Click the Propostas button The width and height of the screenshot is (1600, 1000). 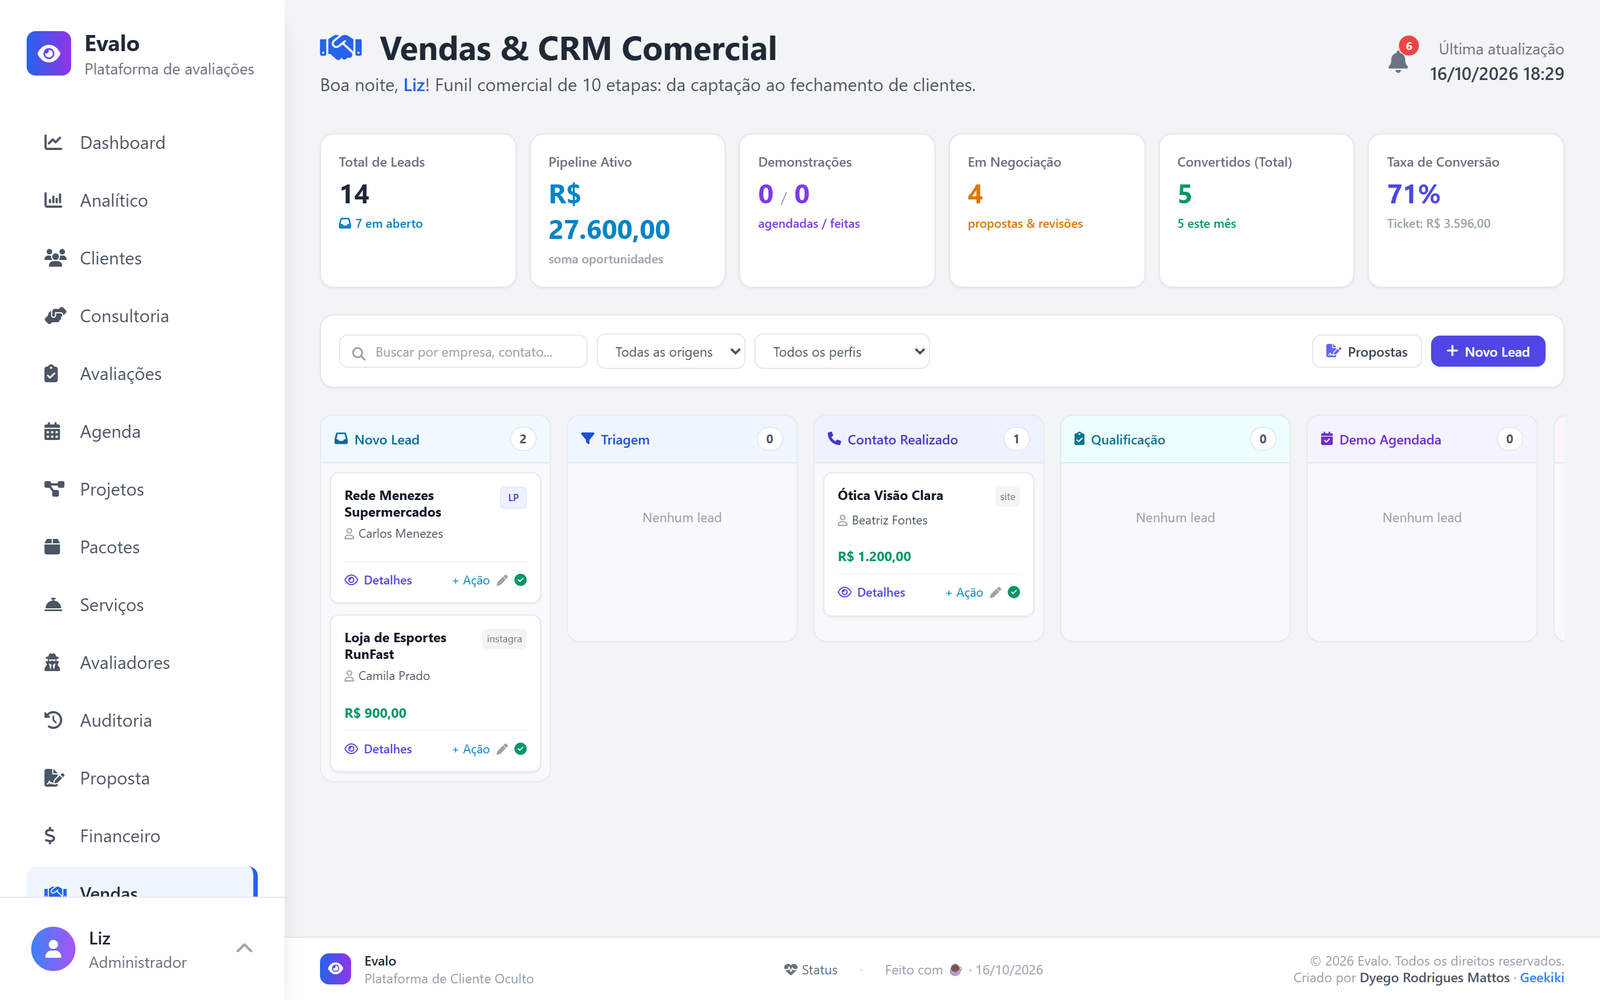(1367, 352)
